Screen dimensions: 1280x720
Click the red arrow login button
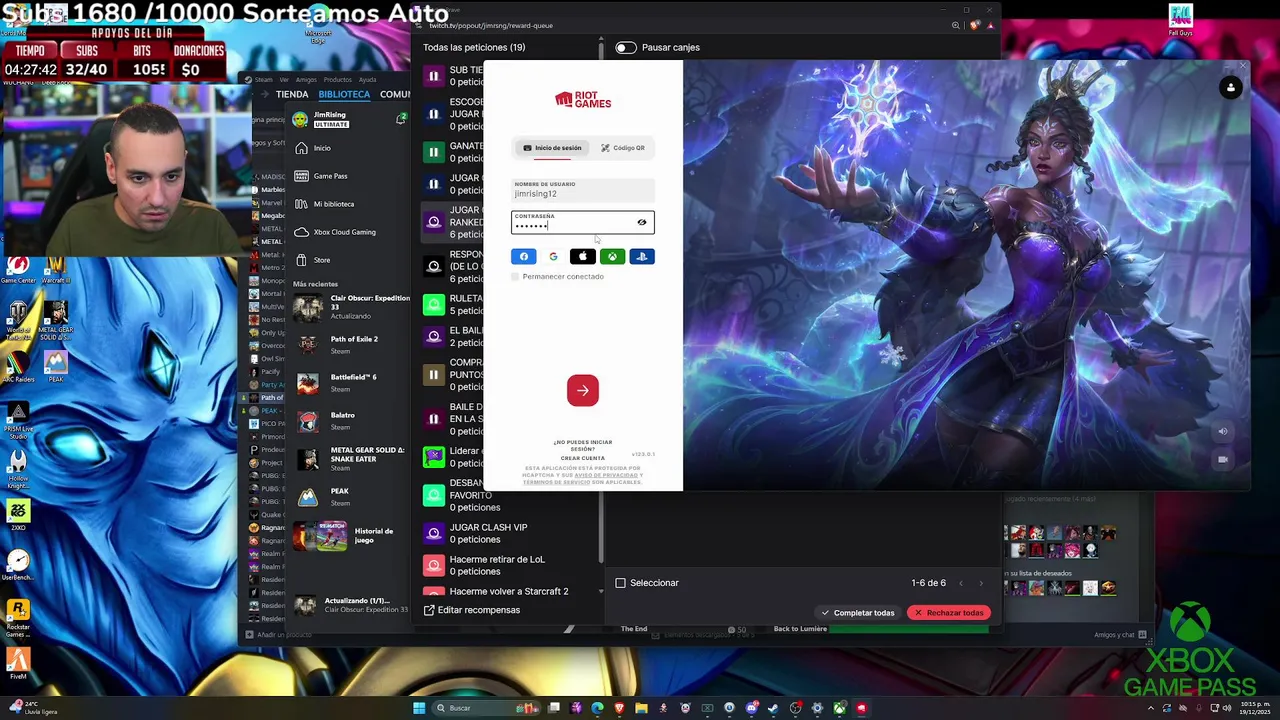[x=583, y=390]
